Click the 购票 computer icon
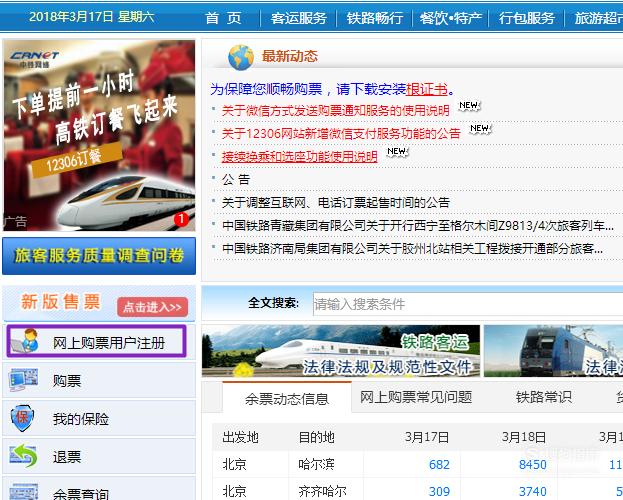The width and height of the screenshot is (623, 500). tap(23, 380)
